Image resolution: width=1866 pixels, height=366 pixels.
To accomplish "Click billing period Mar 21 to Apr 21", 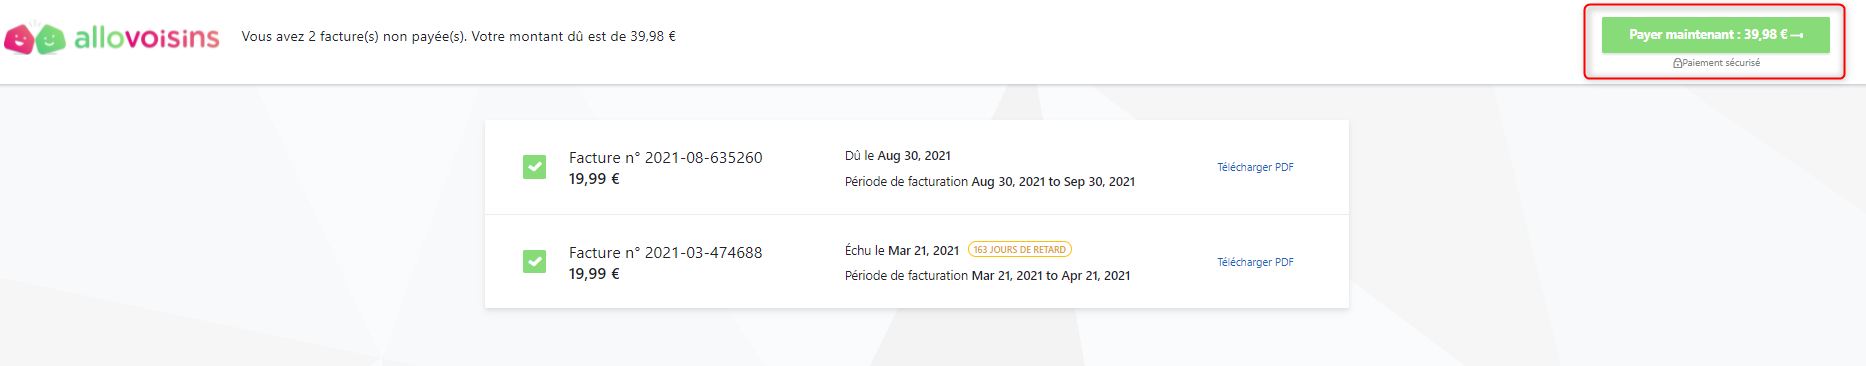I will pyautogui.click(x=988, y=276).
